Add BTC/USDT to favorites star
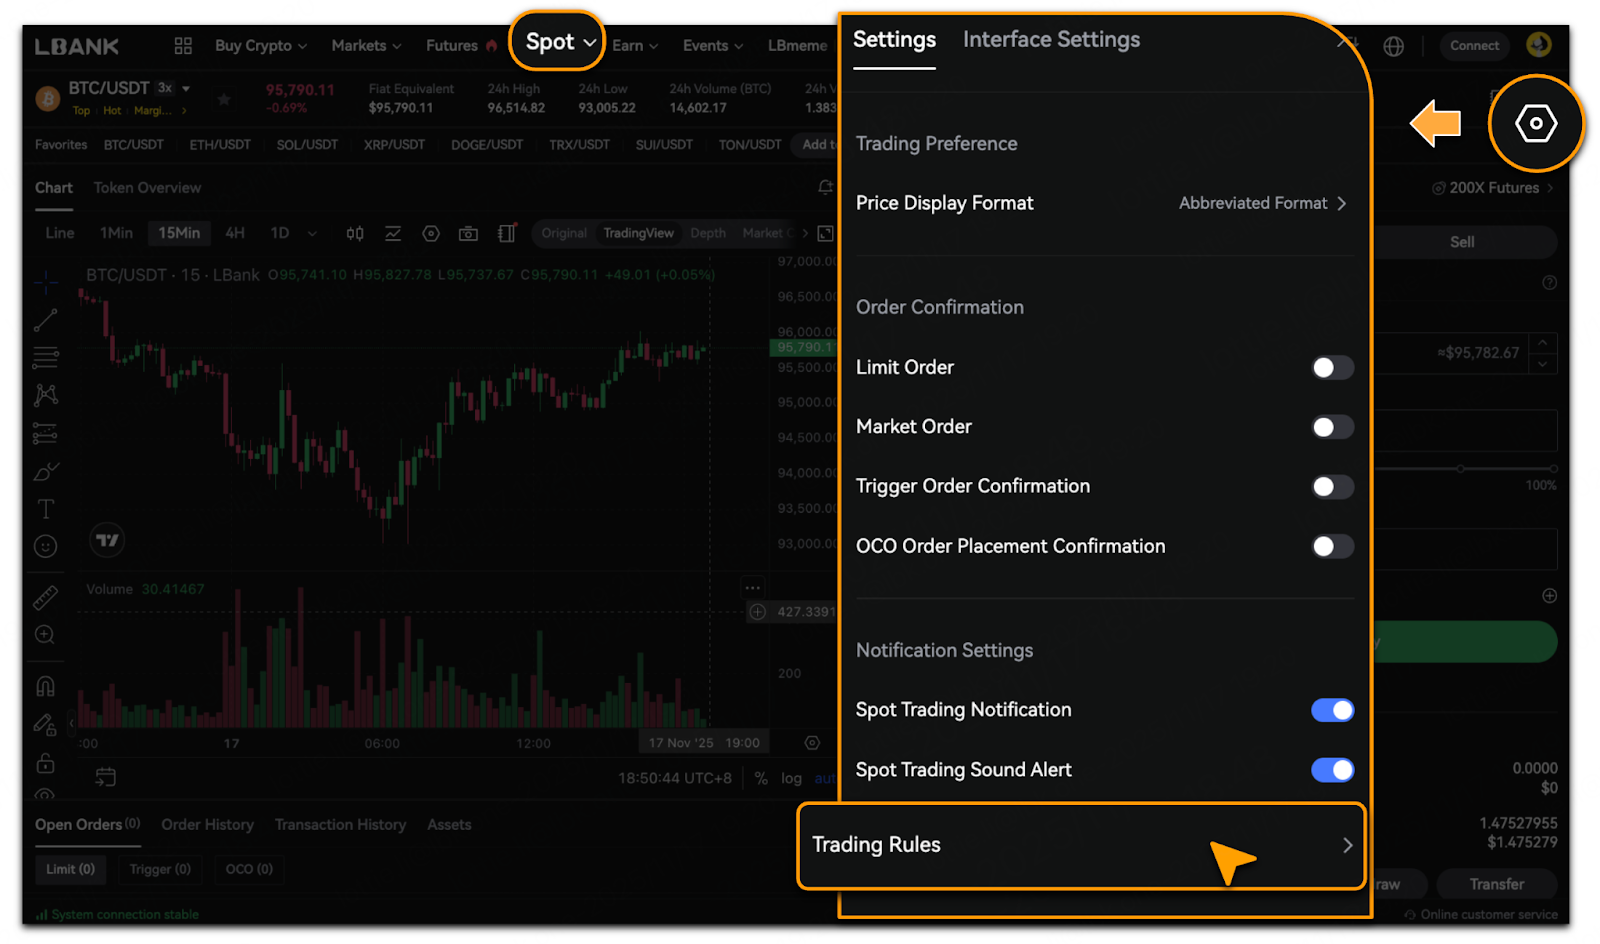This screenshot has width=1600, height=944. coord(224,98)
